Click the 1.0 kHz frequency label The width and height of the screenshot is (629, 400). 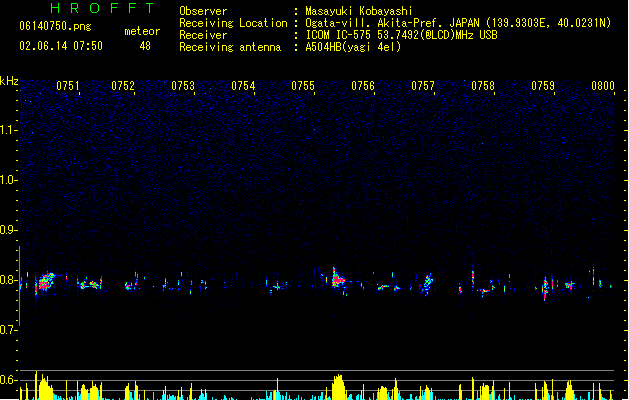[8, 180]
